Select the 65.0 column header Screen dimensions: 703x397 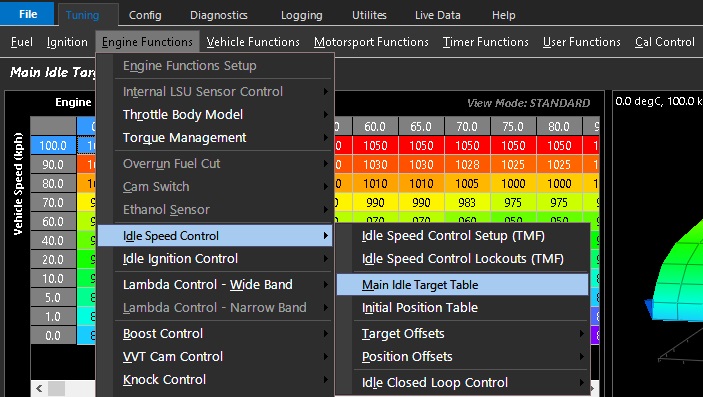(x=421, y=127)
